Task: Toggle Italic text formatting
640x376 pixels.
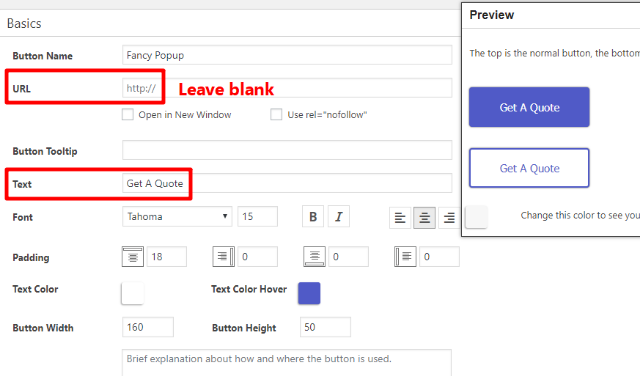Action: coord(339,216)
